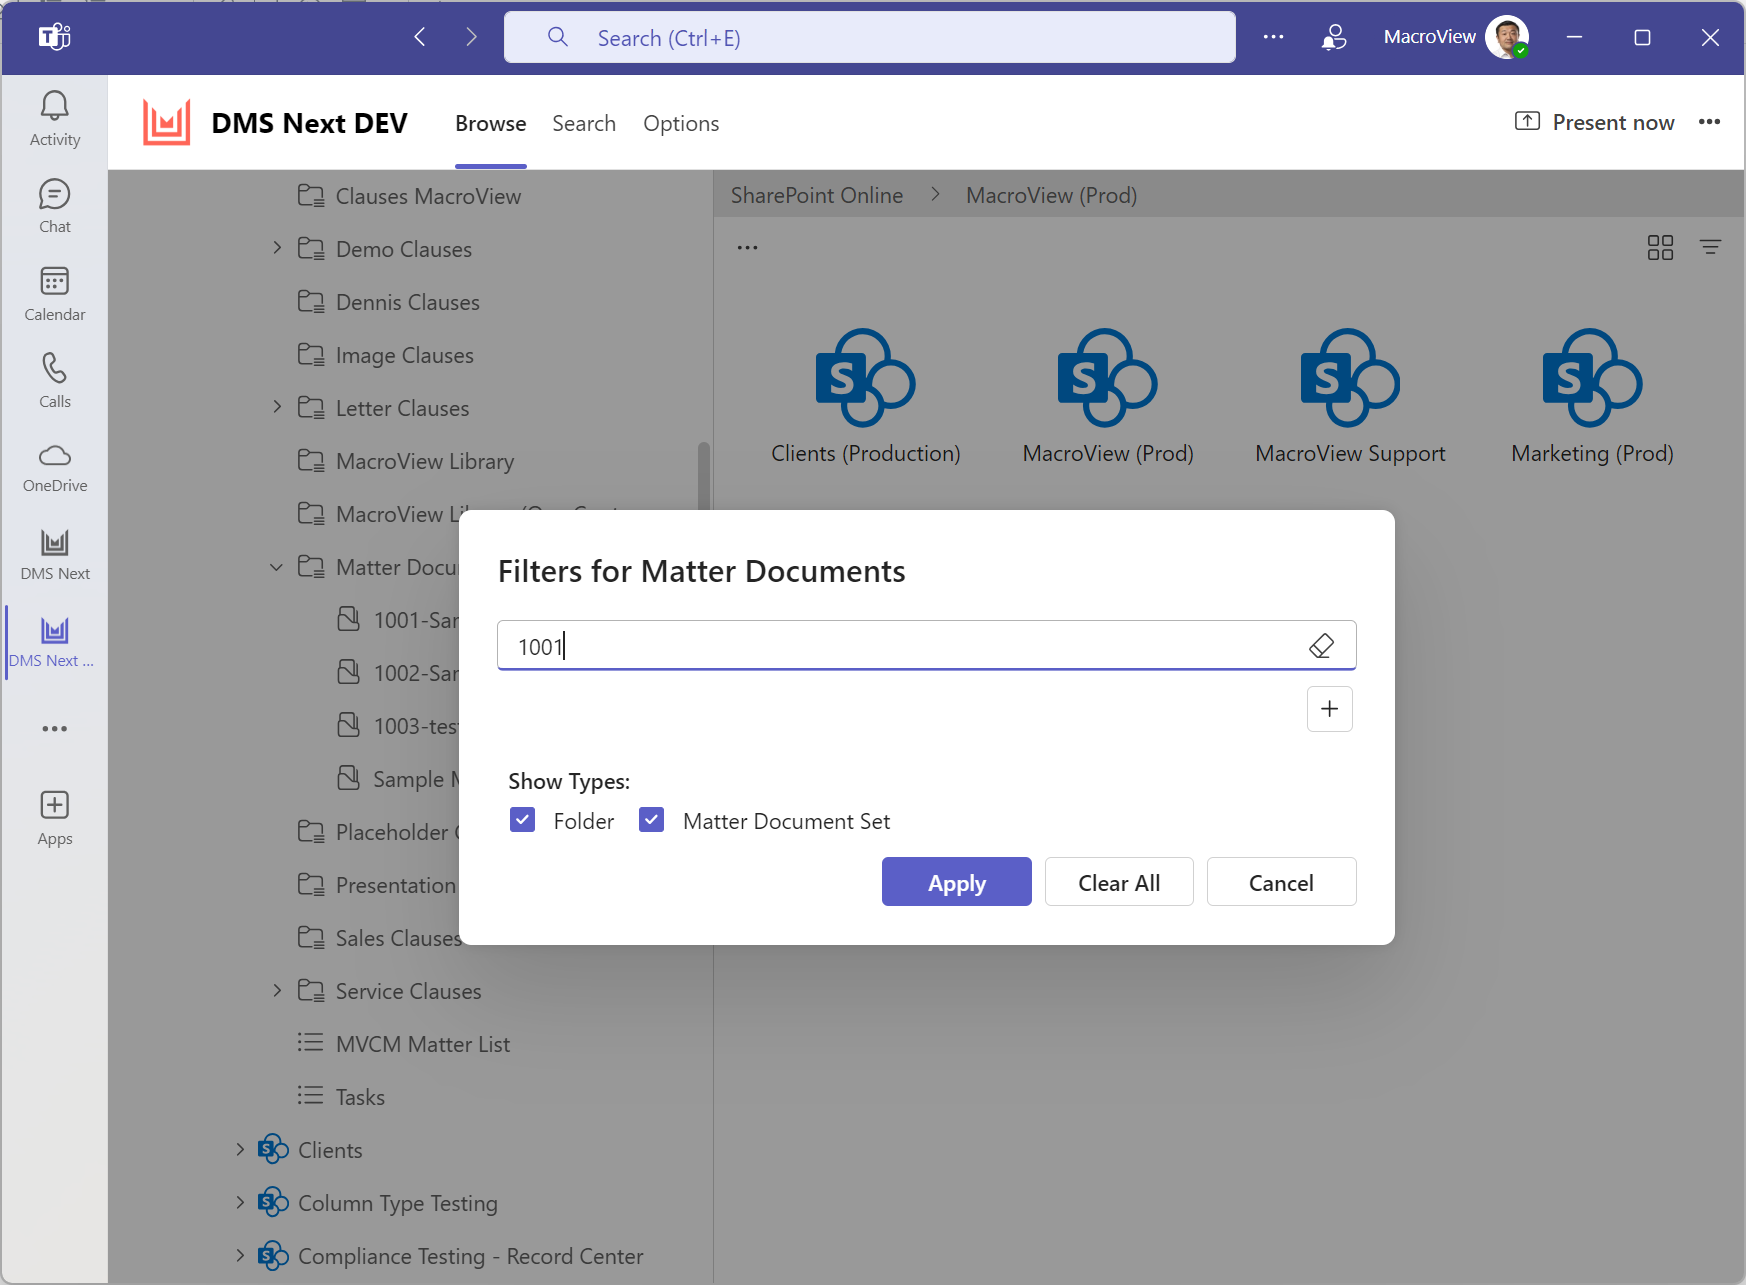
Task: Open the content pane ellipsis menu
Action: click(747, 247)
